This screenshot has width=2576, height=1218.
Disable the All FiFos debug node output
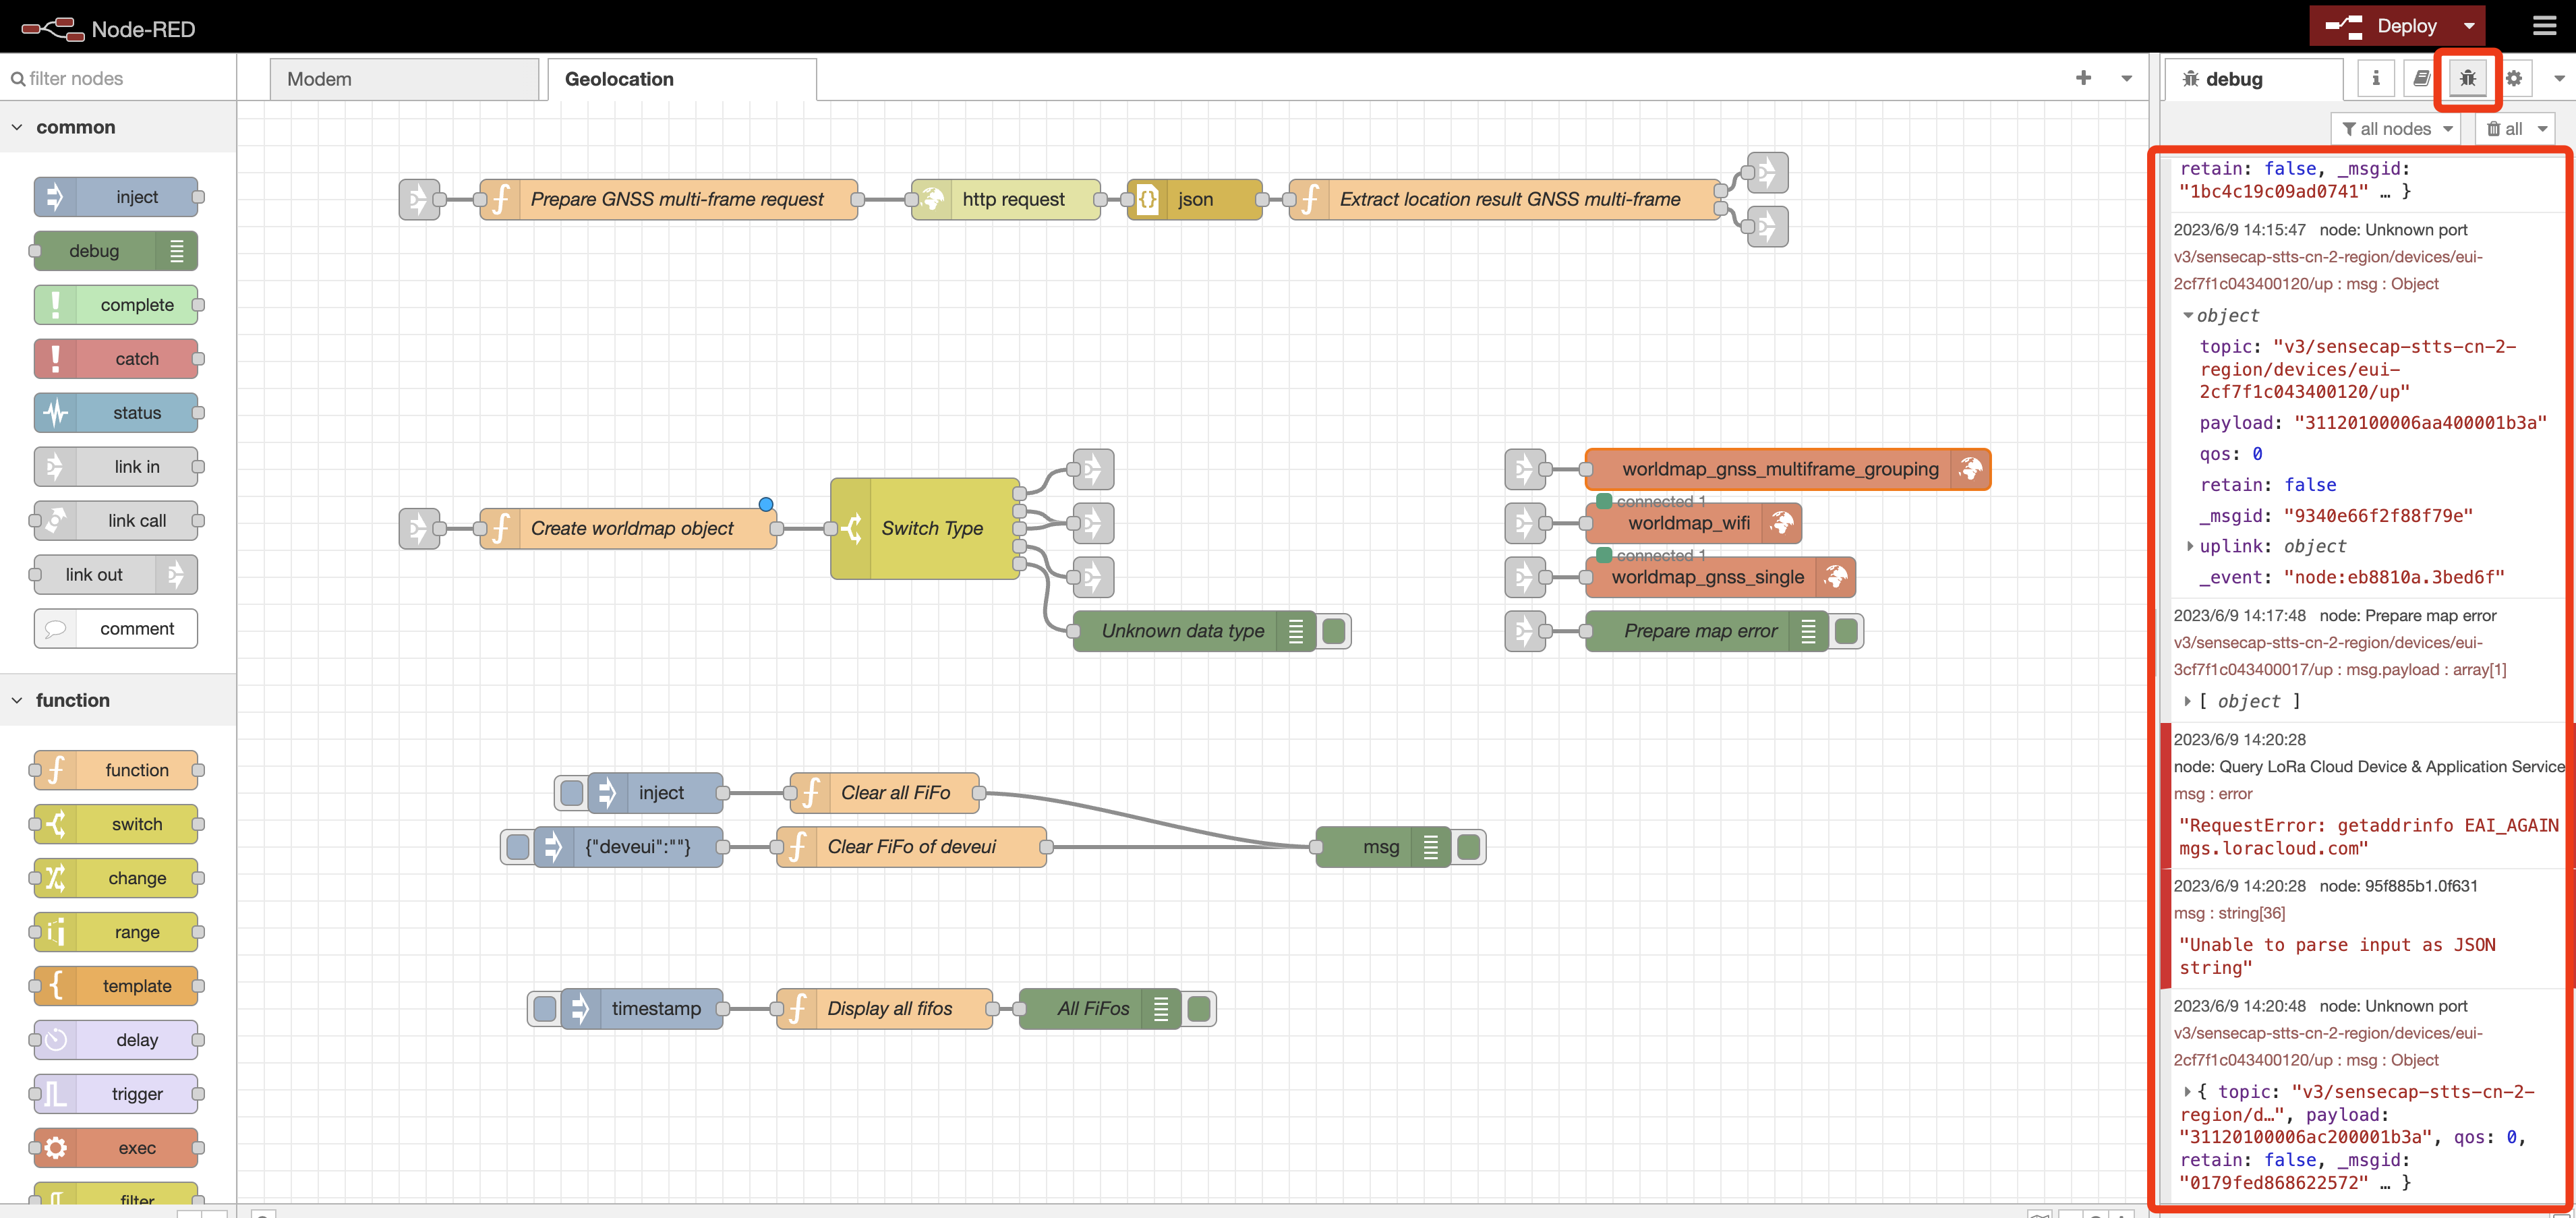1199,1008
